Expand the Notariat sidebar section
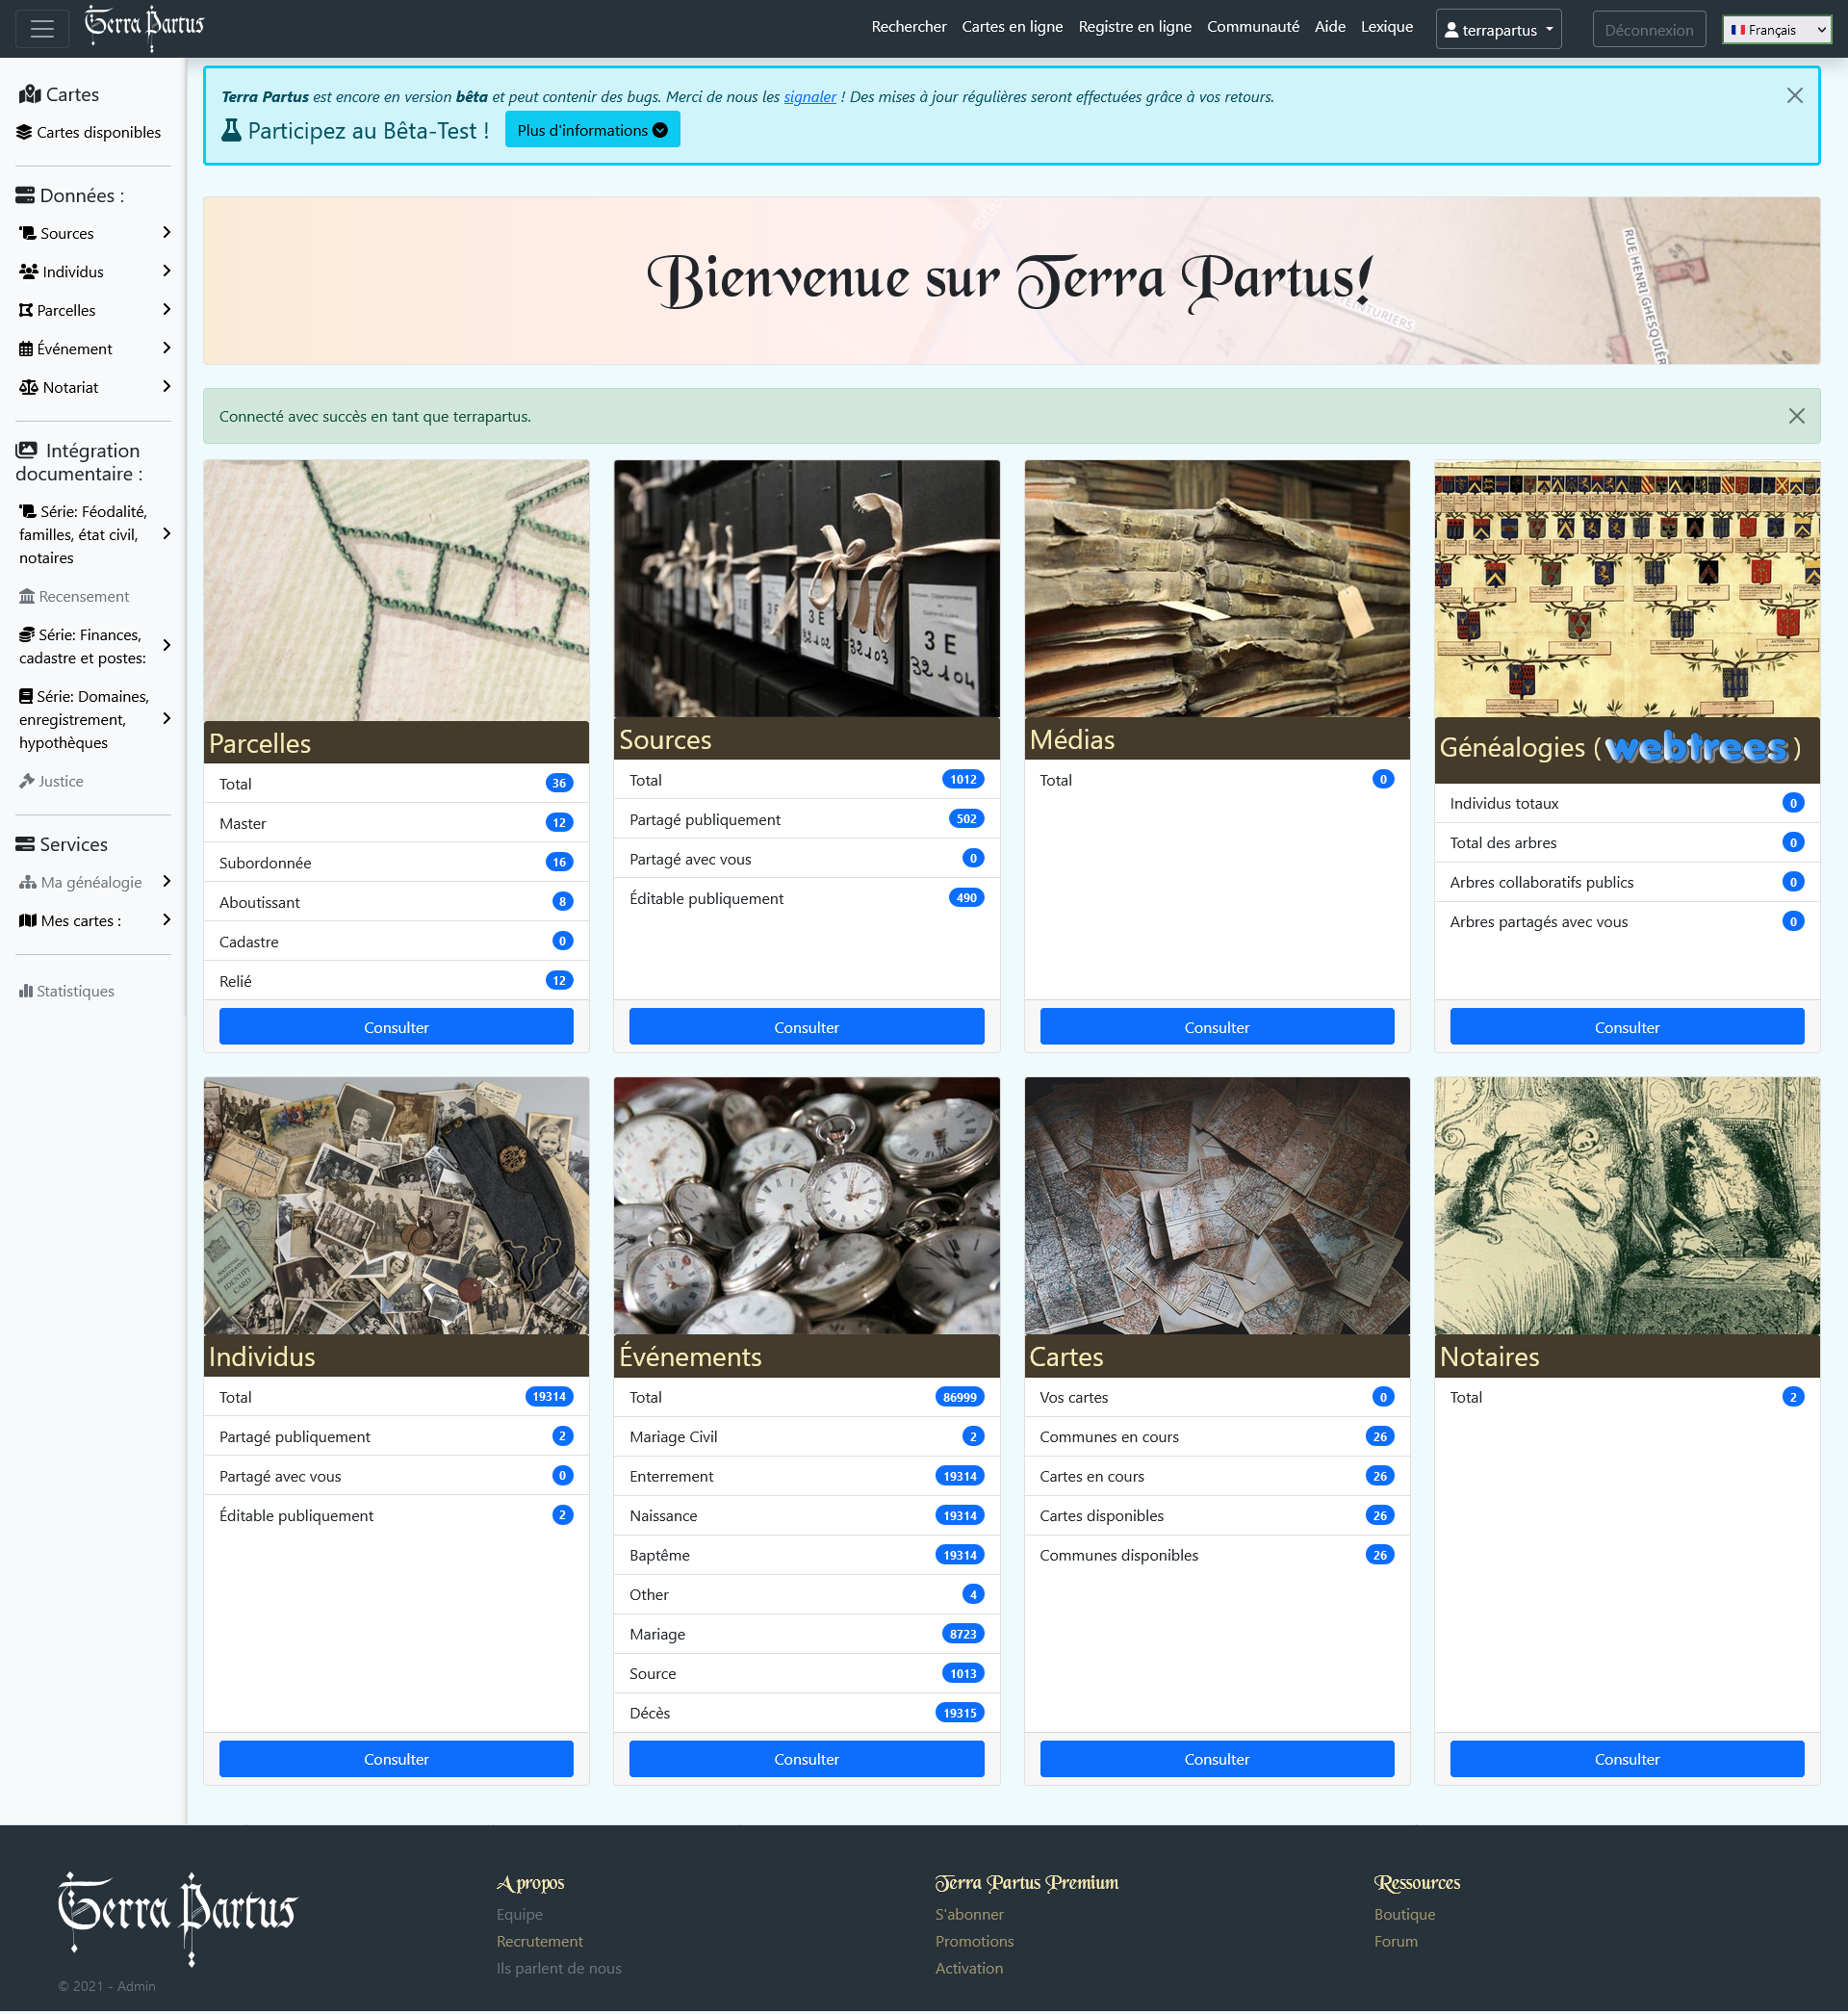Screen dimensions: 1848x2014 166,387
